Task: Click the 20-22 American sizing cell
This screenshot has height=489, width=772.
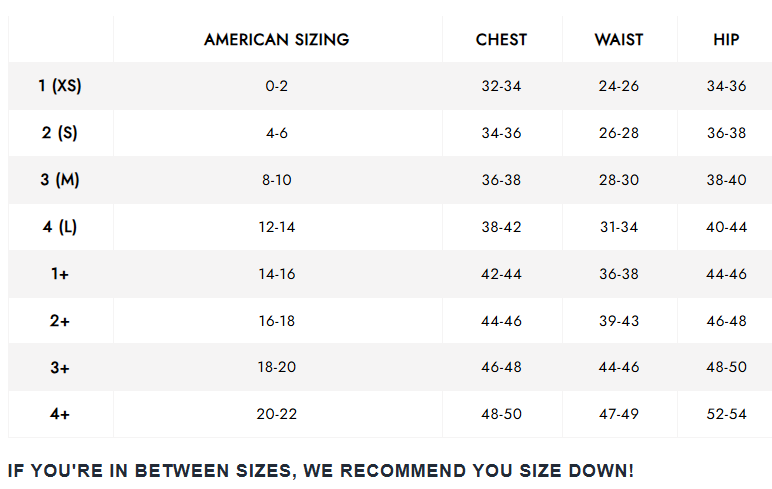Action: point(277,414)
